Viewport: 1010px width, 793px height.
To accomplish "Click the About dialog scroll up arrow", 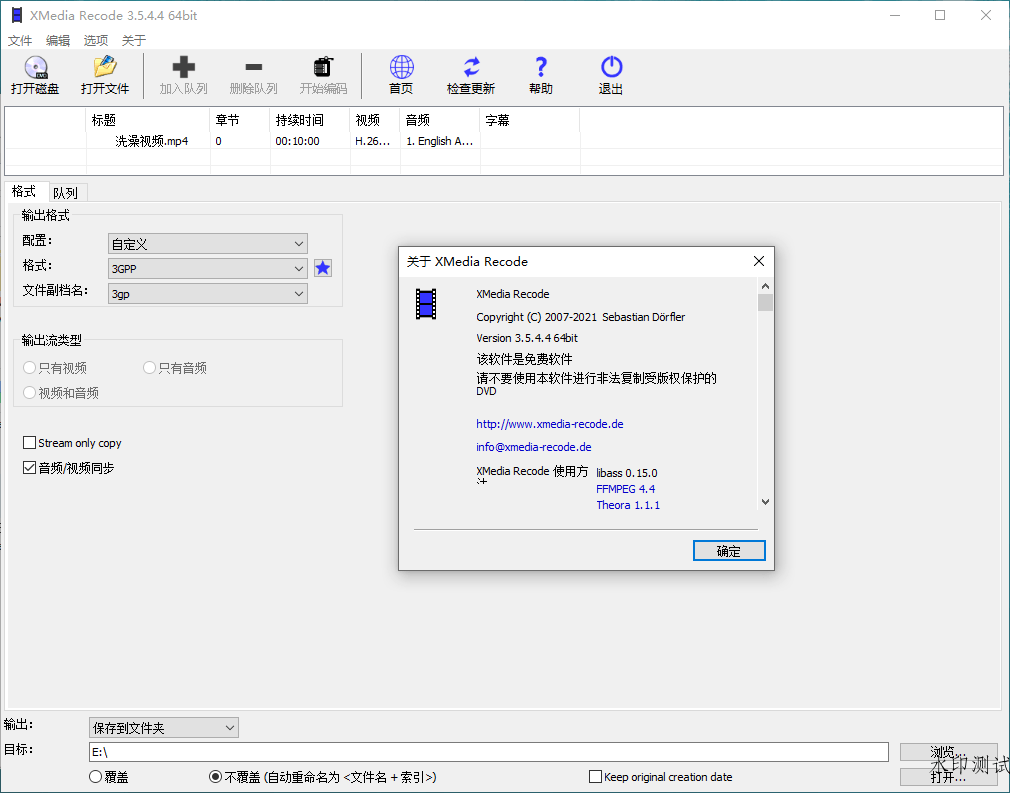I will point(765,285).
